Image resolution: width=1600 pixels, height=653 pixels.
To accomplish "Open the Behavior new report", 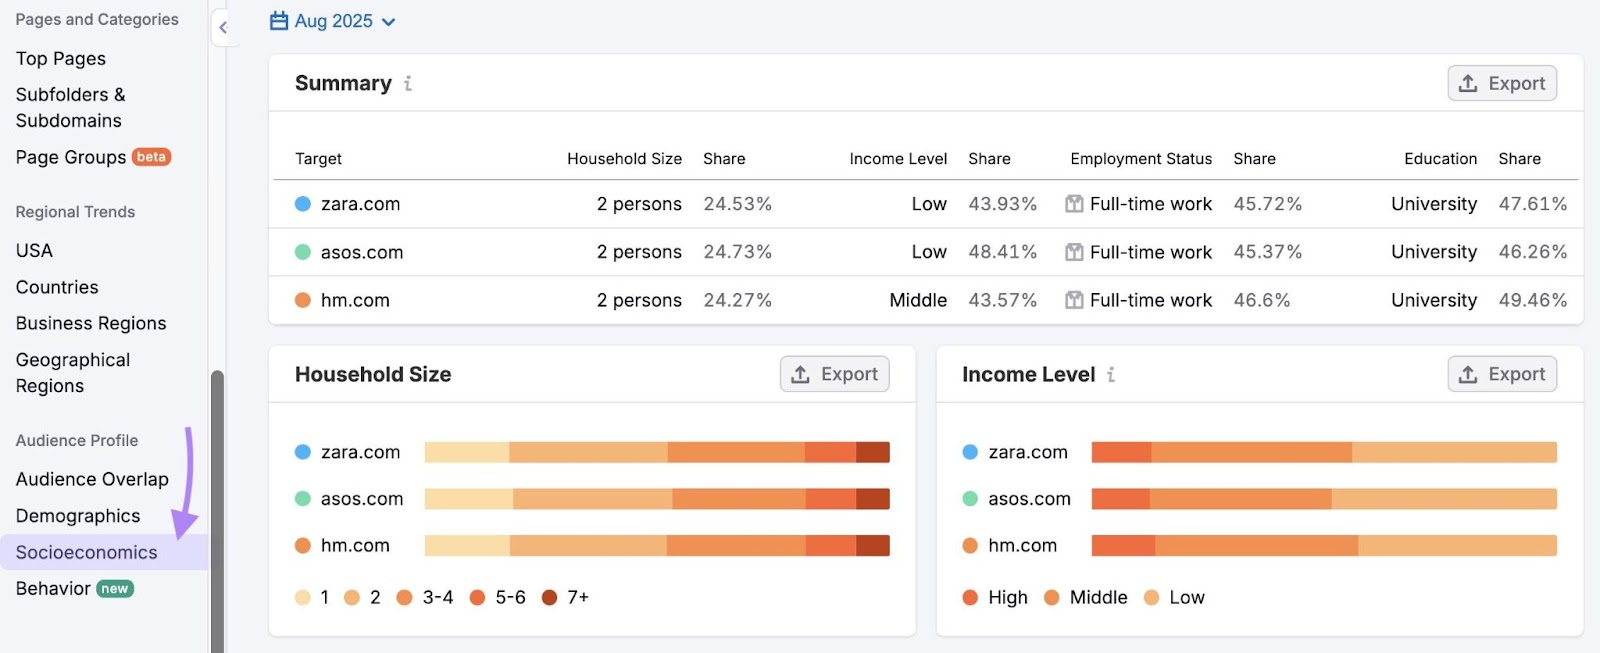I will tap(74, 589).
